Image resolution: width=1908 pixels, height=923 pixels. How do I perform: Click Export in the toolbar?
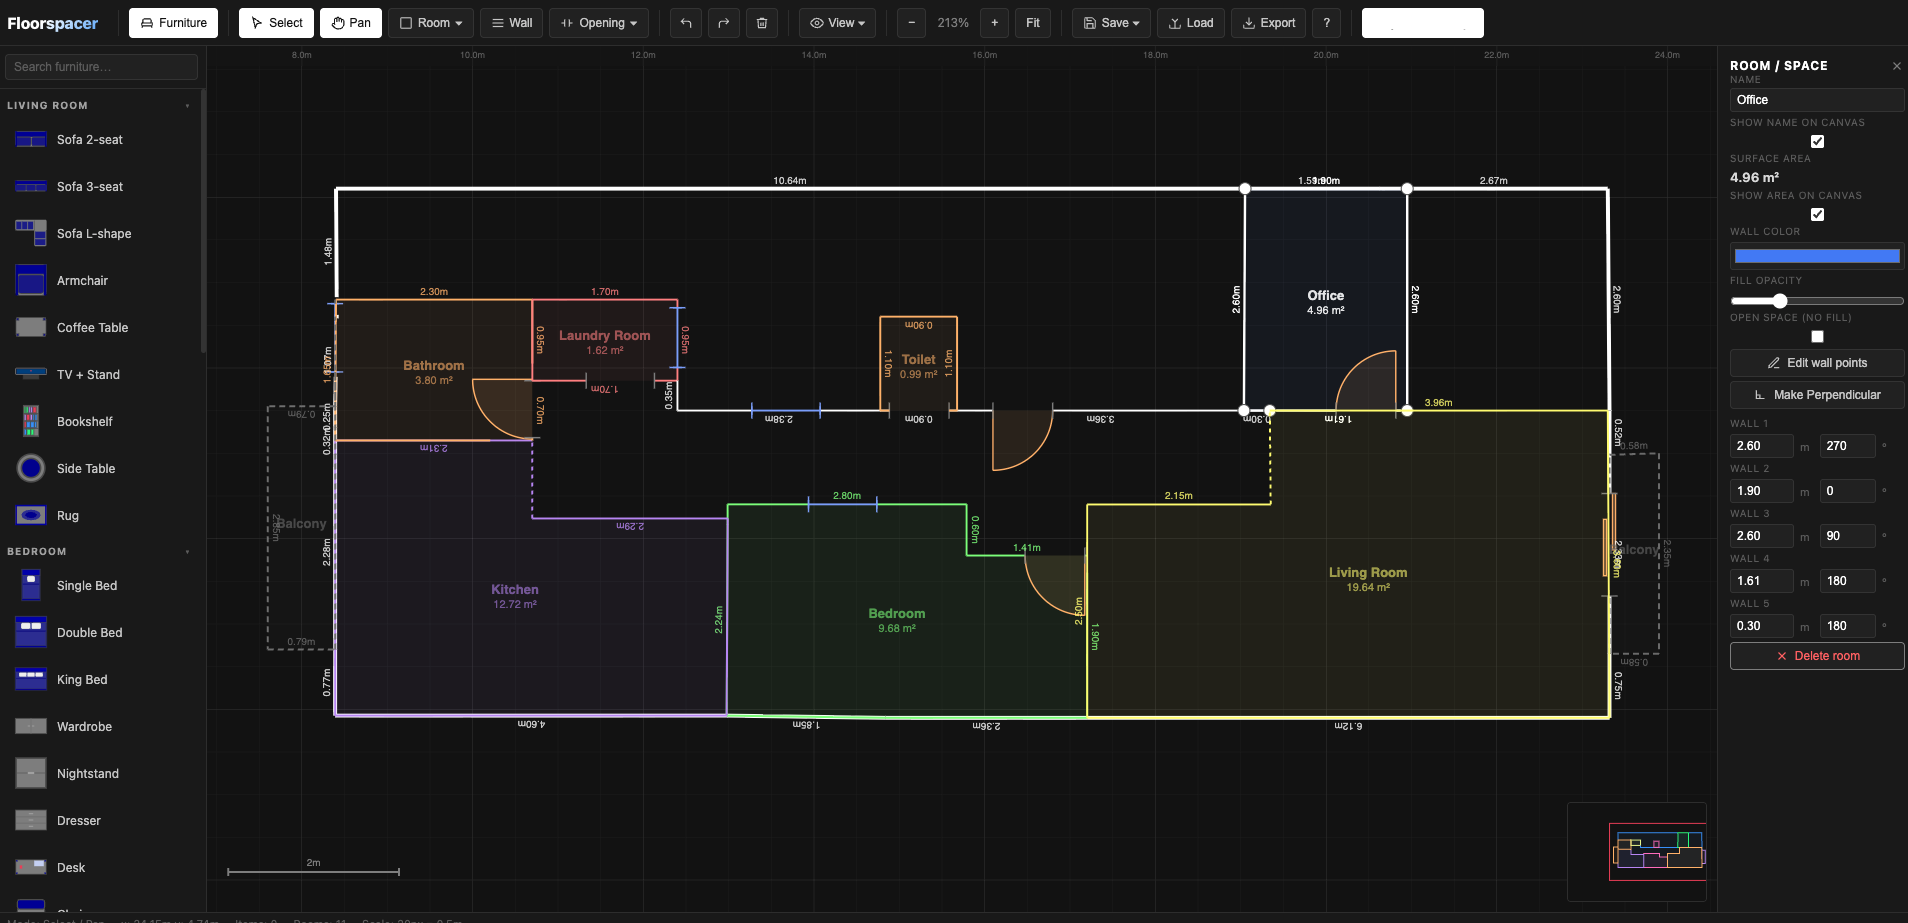[1268, 23]
